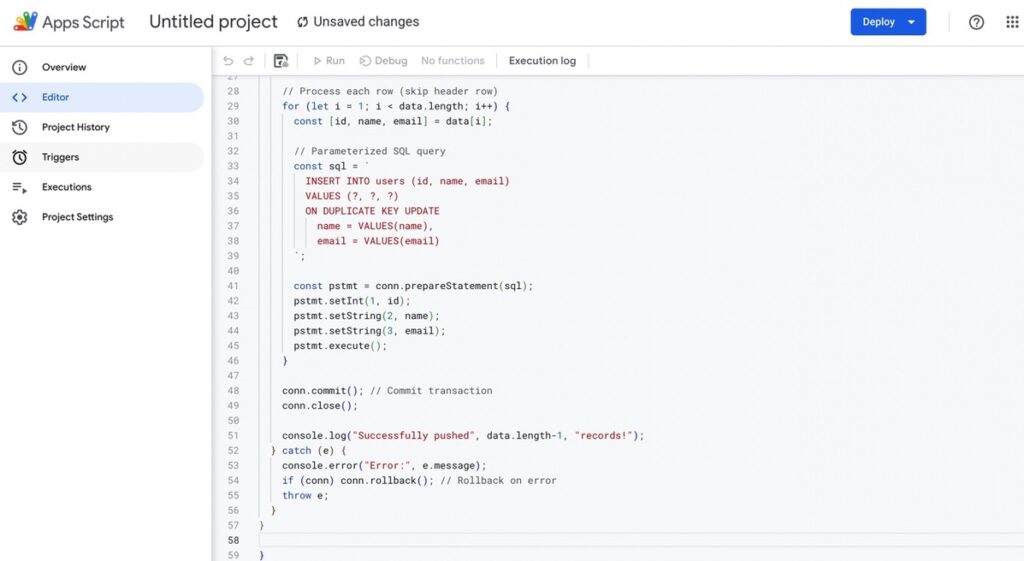Expand the Deploy dropdown arrow
This screenshot has height=561, width=1024.
(911, 22)
